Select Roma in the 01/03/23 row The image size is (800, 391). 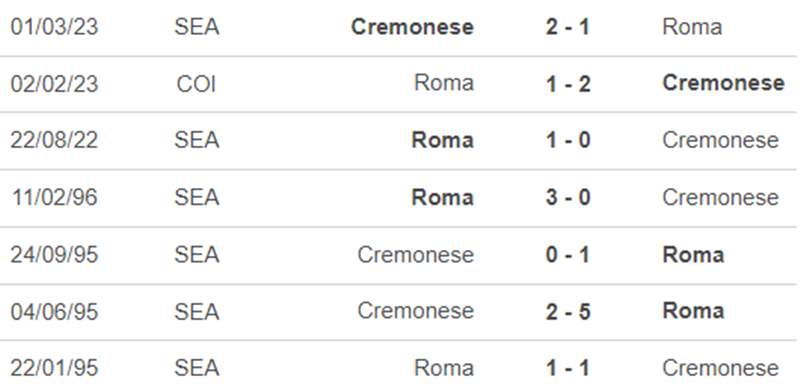coord(692,27)
